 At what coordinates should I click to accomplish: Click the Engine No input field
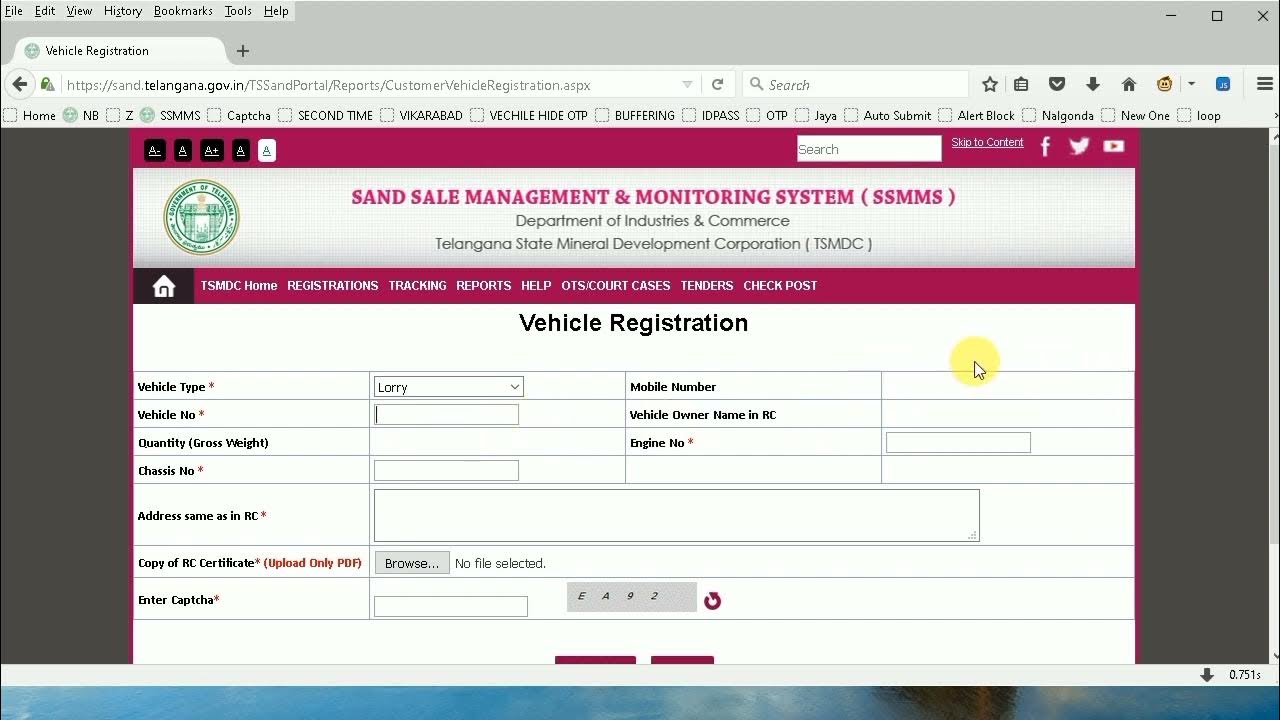[958, 442]
